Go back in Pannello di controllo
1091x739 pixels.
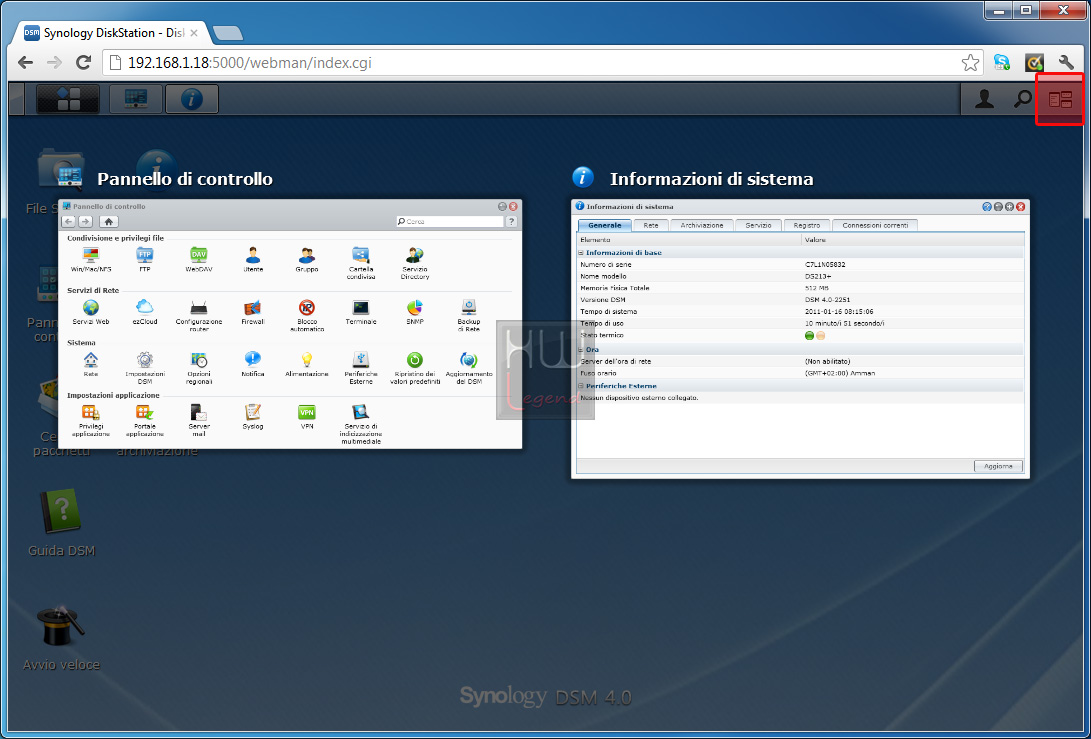click(x=68, y=221)
